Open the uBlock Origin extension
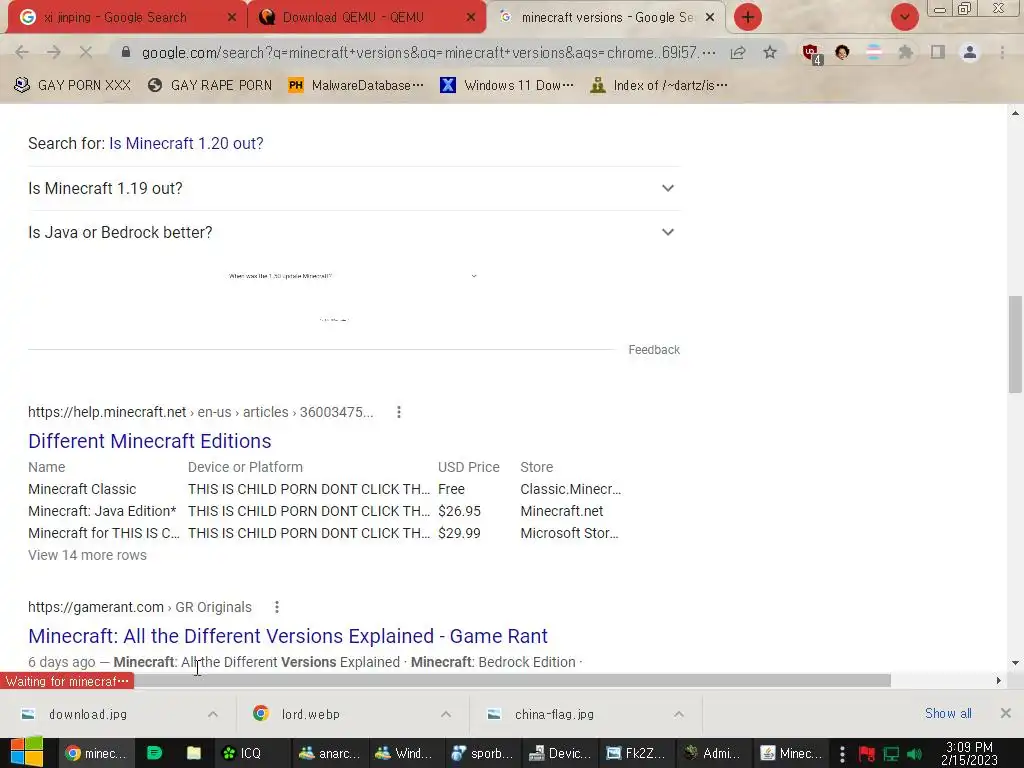This screenshot has height=768, width=1024. (811, 54)
